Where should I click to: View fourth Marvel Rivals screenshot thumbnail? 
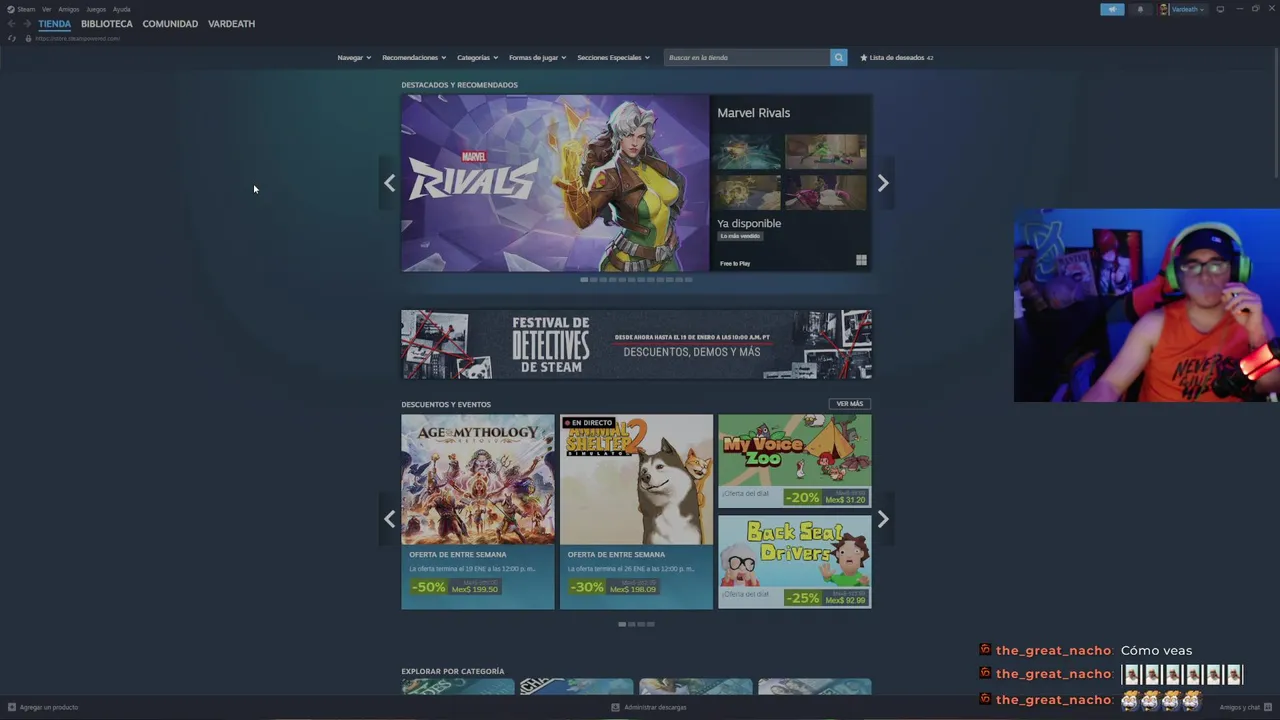coord(826,192)
